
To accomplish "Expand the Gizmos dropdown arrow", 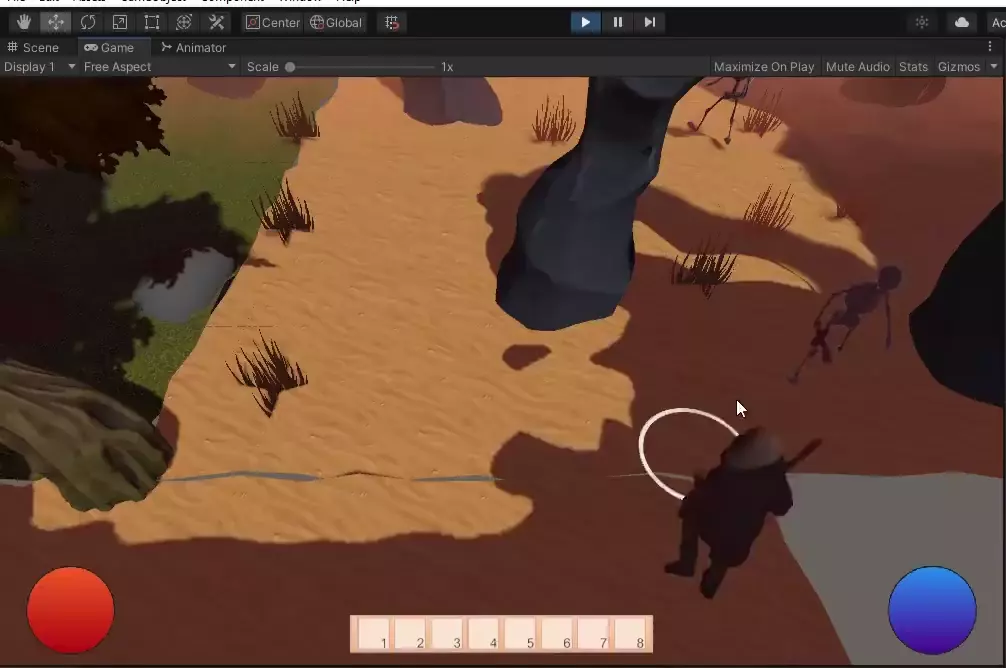I will [x=994, y=67].
